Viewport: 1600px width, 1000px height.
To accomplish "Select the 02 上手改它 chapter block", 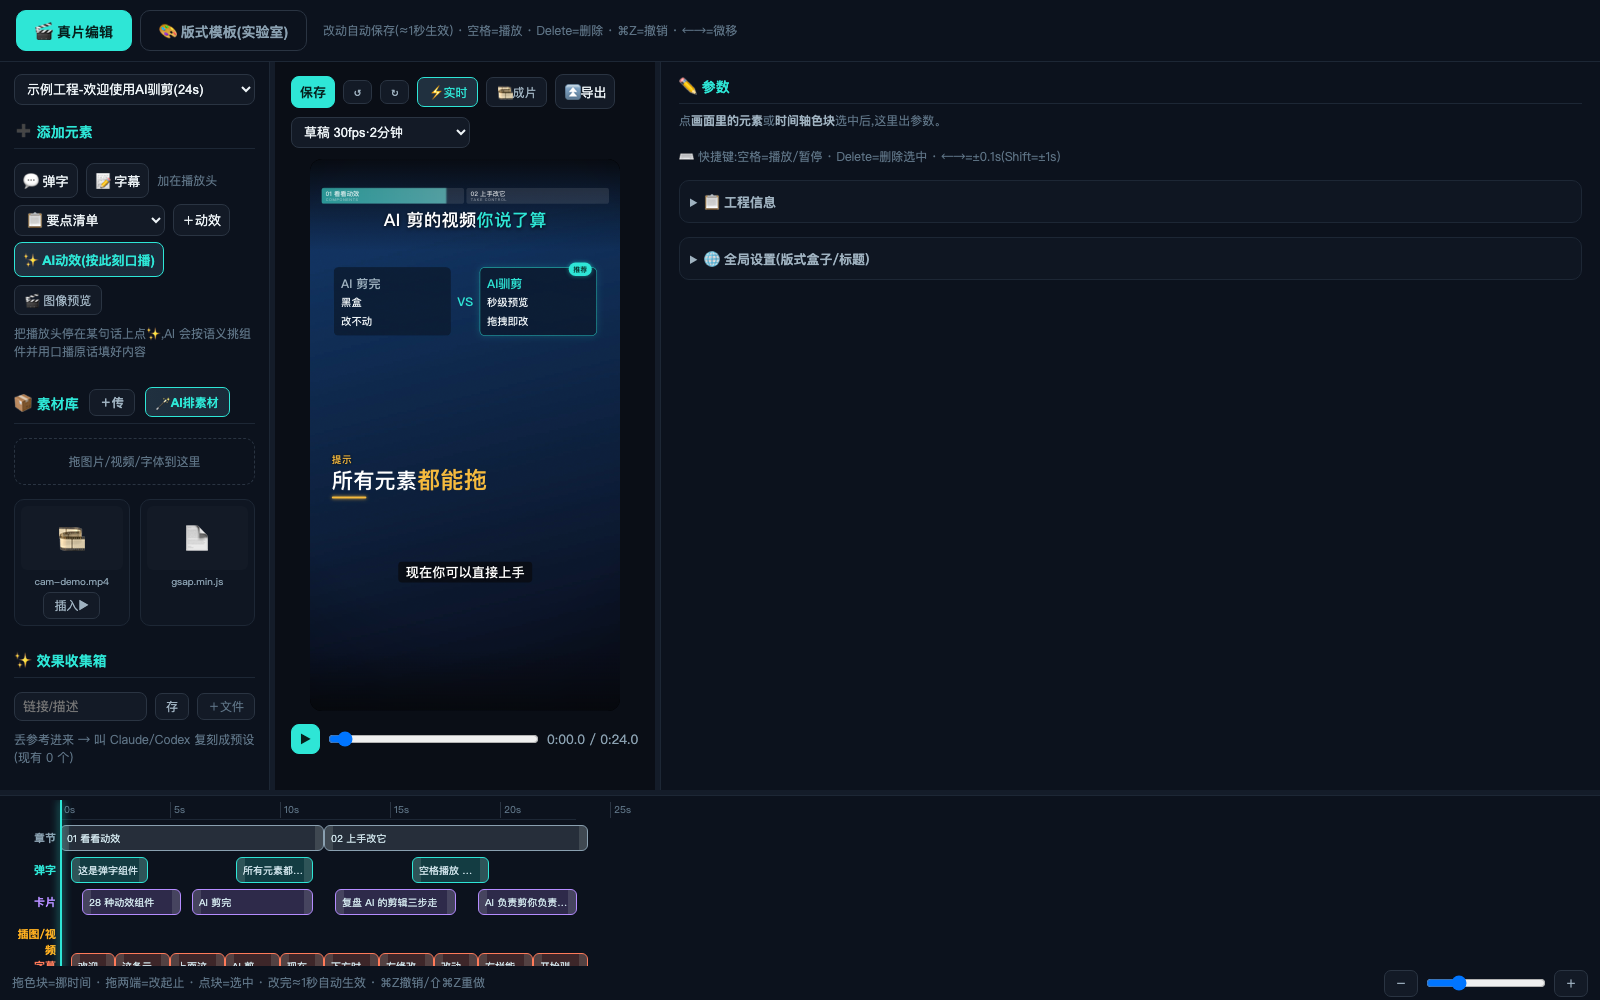I will click(456, 838).
